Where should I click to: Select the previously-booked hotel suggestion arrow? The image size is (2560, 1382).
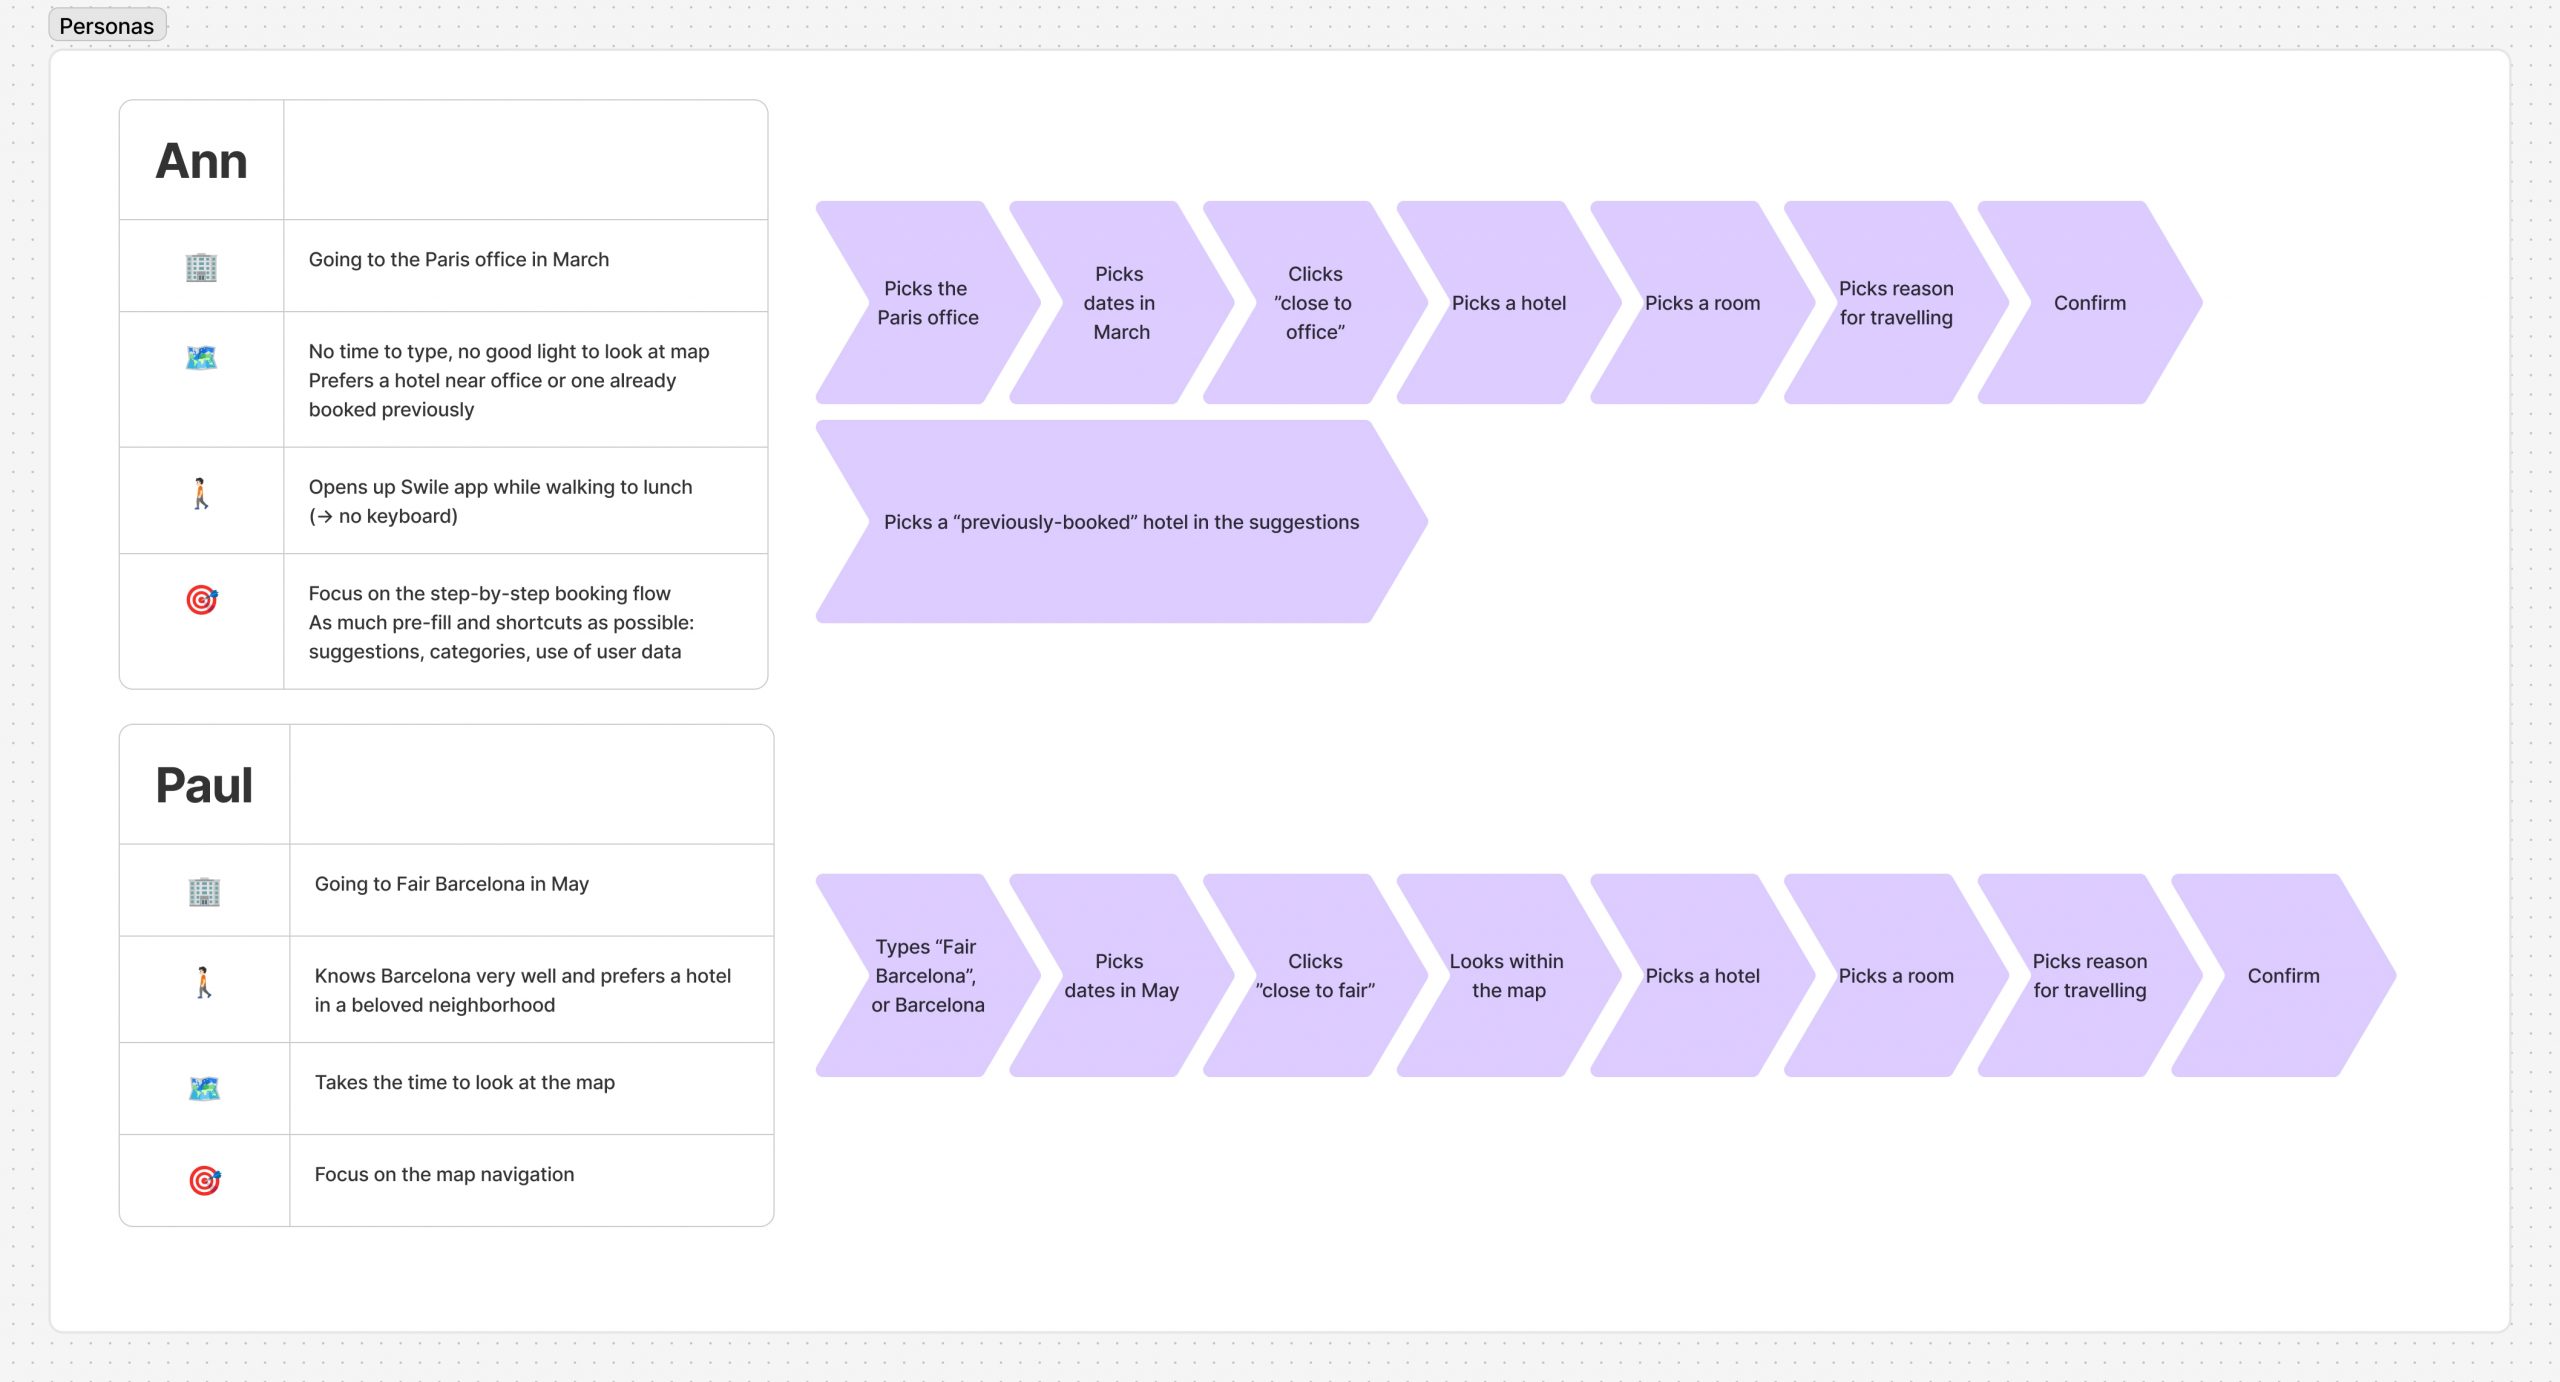(x=1120, y=522)
